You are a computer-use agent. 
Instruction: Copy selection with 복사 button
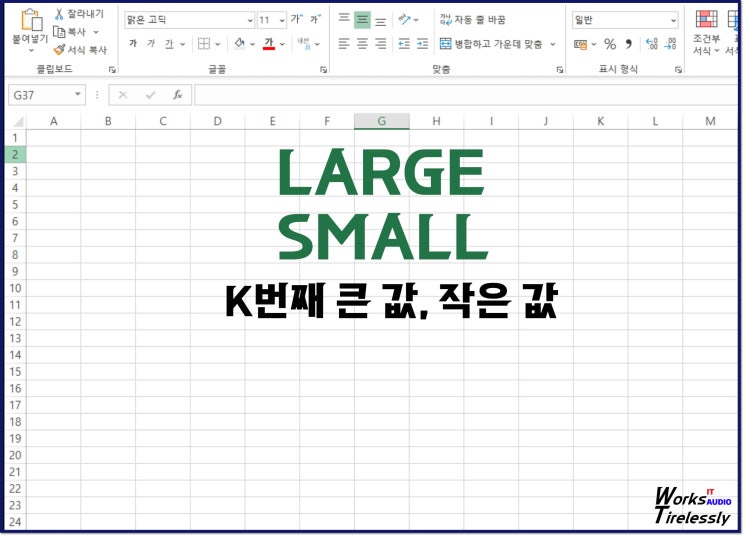pos(69,32)
